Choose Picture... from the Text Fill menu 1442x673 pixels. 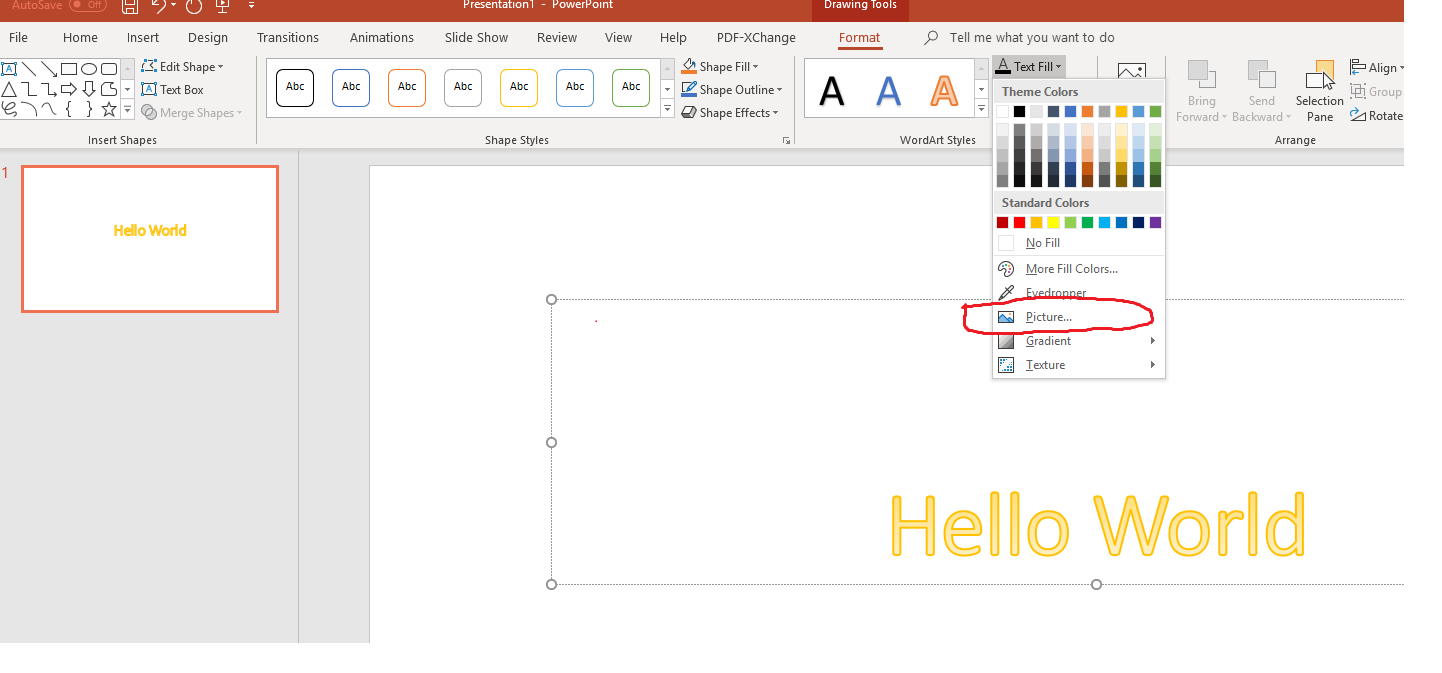(x=1078, y=317)
